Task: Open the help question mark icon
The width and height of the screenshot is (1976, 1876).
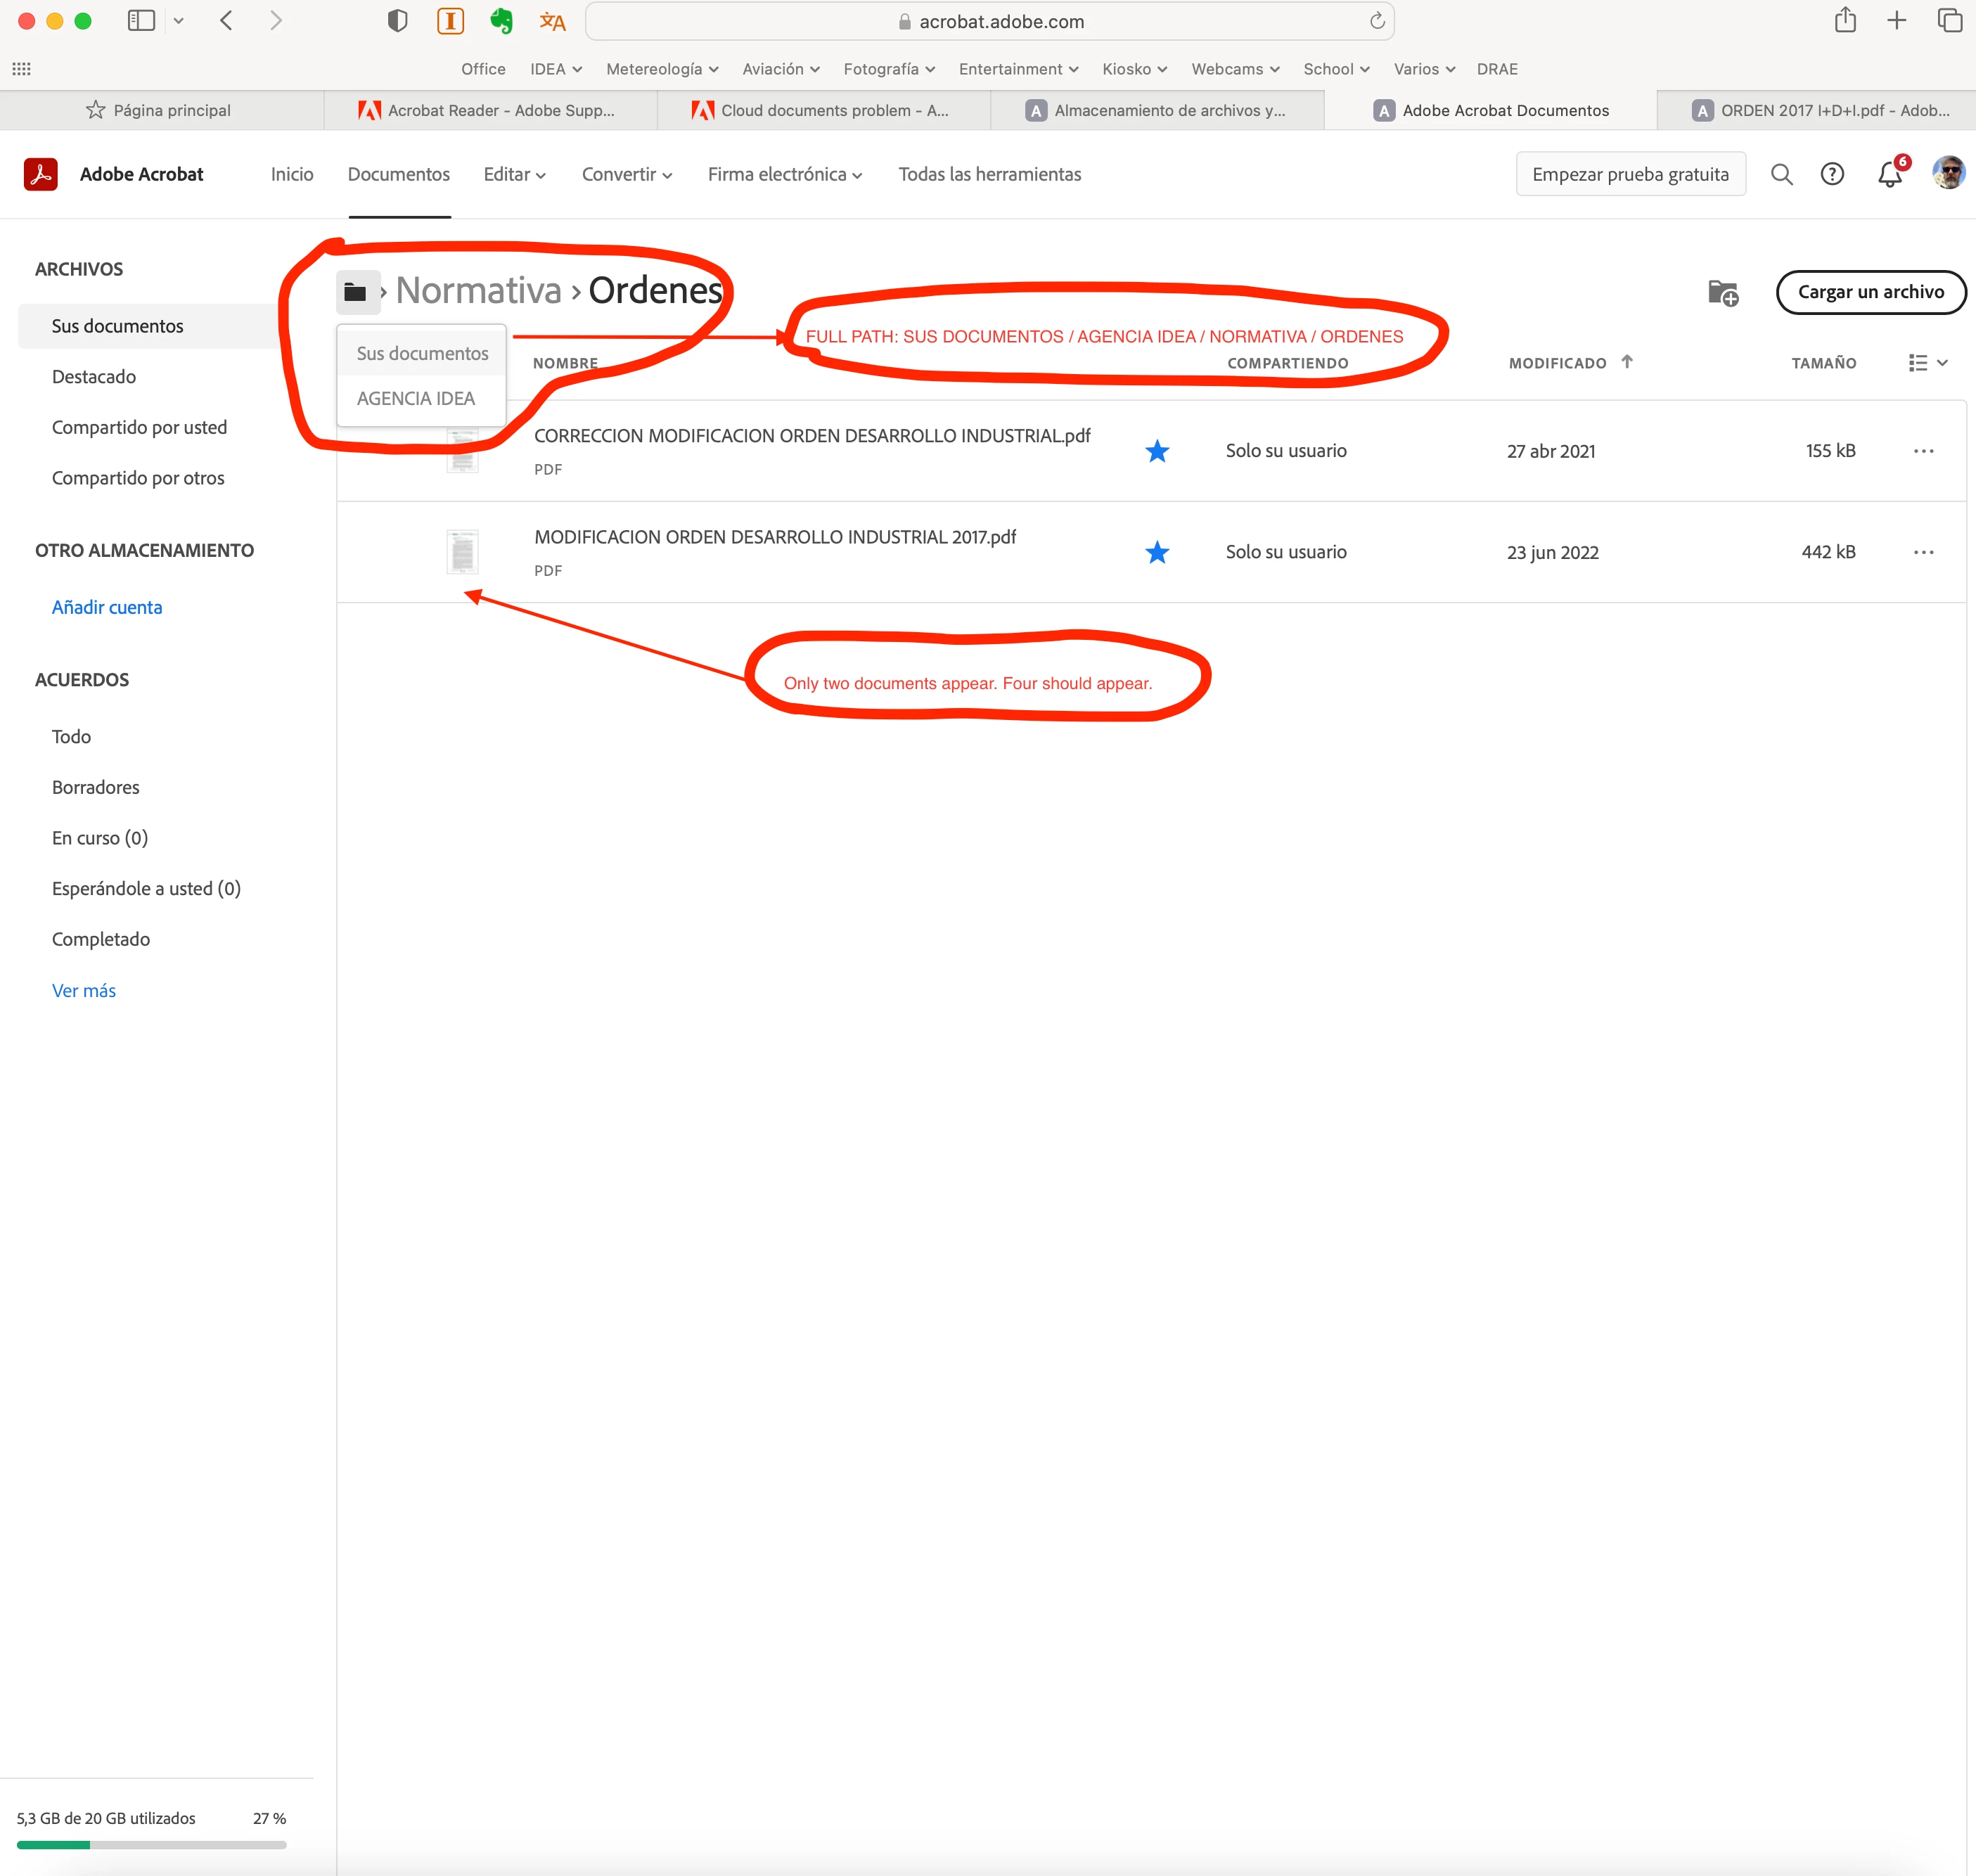Action: click(x=1832, y=174)
